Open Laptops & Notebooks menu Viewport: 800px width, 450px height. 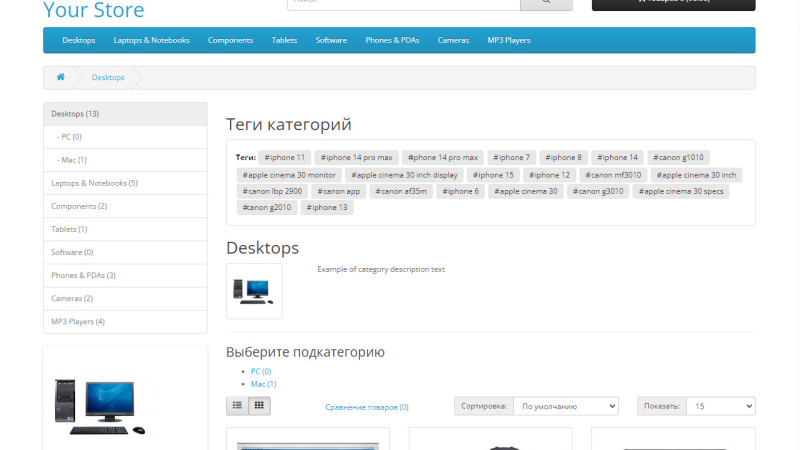pos(152,40)
